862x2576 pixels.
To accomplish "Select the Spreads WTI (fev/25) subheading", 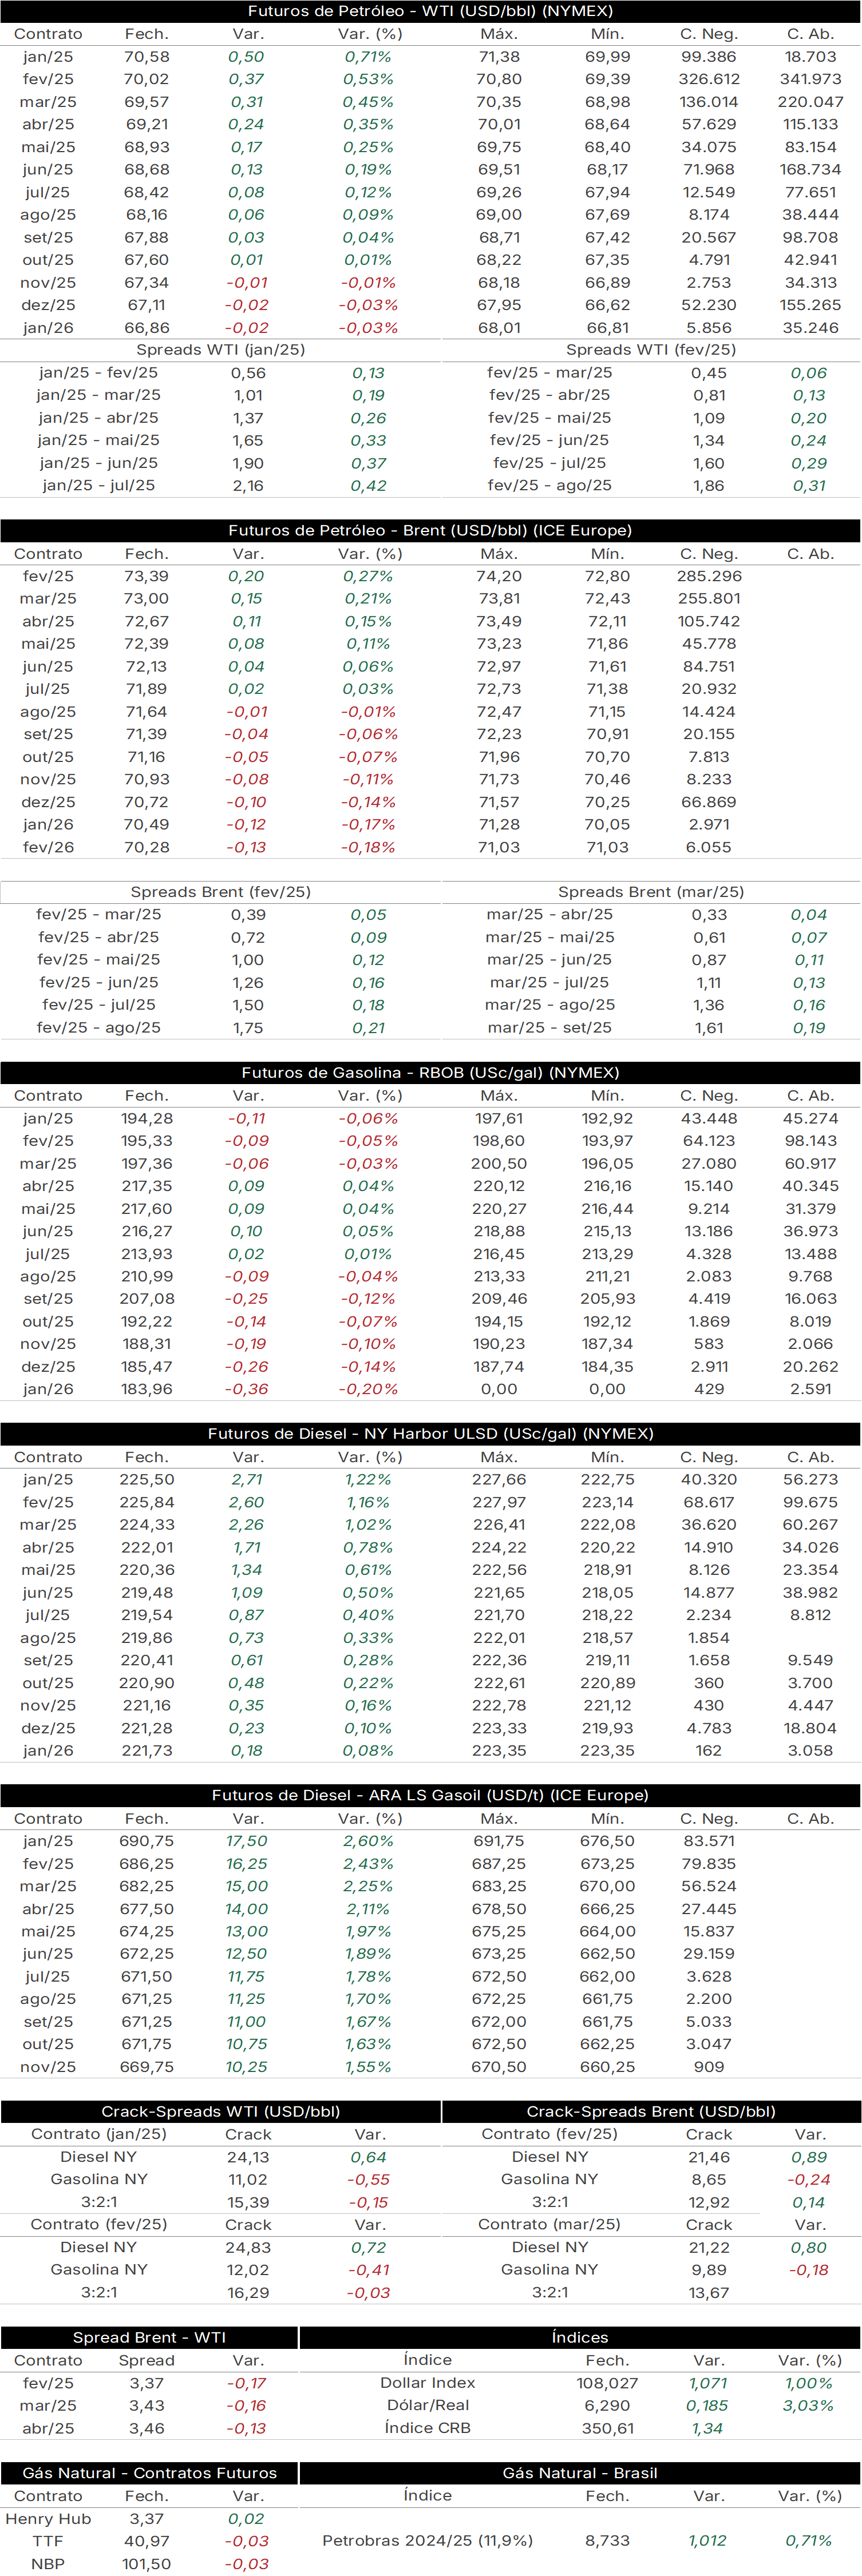I will coord(651,350).
